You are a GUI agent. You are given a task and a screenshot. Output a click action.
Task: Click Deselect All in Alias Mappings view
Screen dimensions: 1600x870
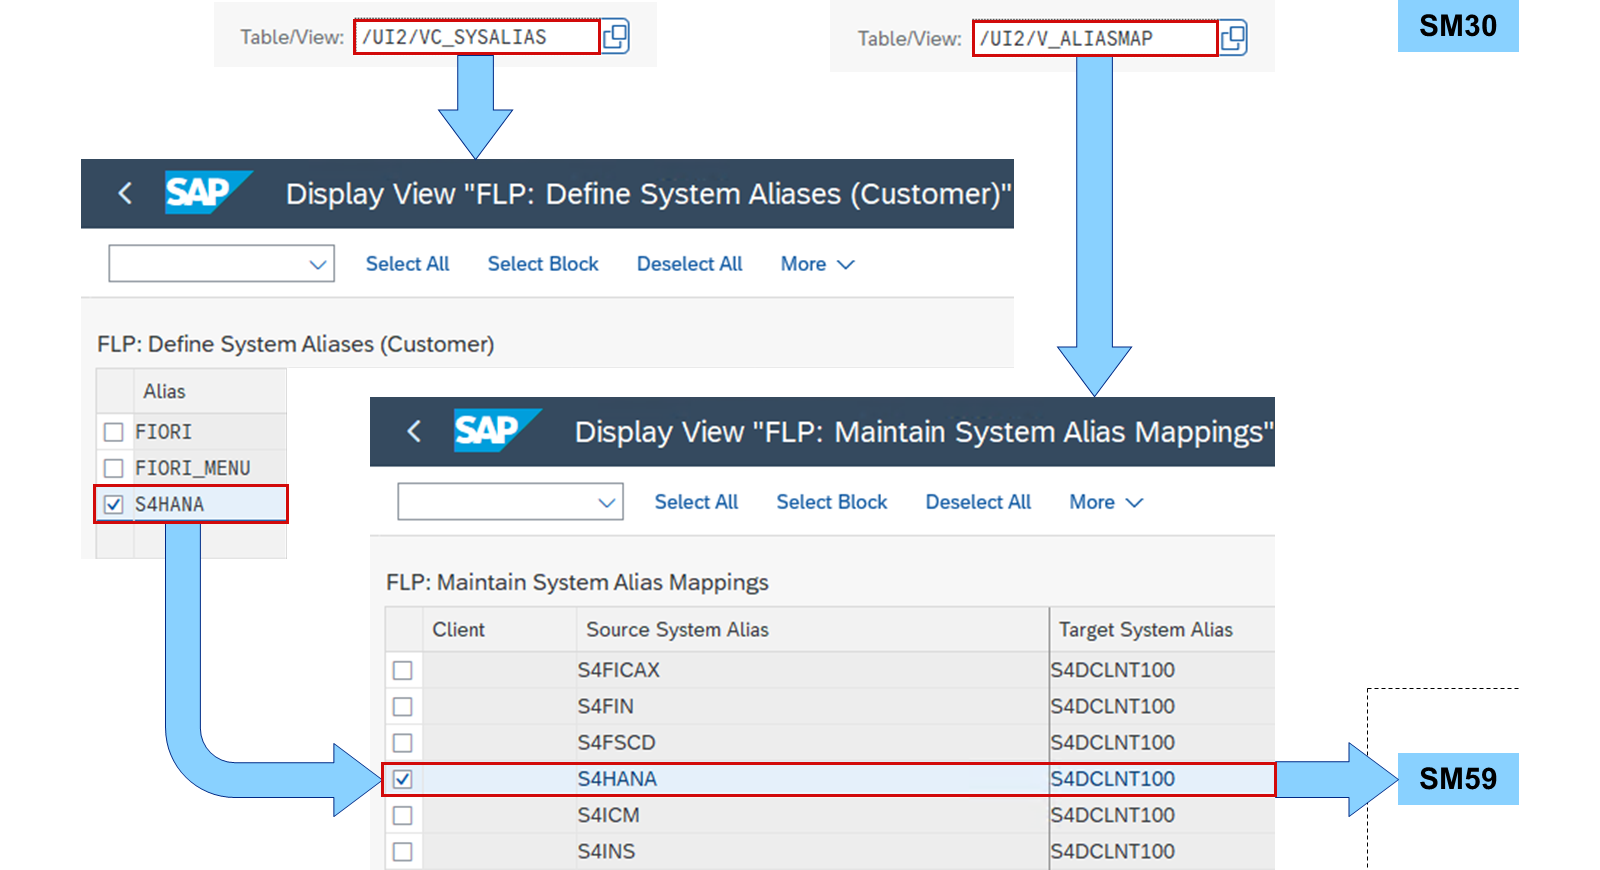978,502
